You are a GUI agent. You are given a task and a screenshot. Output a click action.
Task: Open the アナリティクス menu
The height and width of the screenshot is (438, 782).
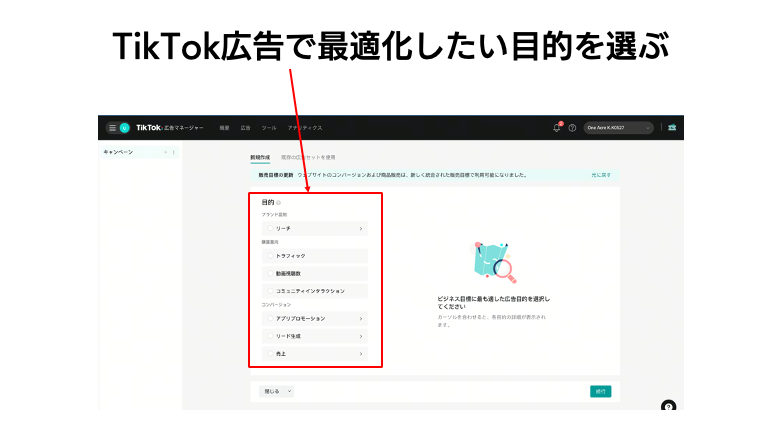(x=305, y=128)
